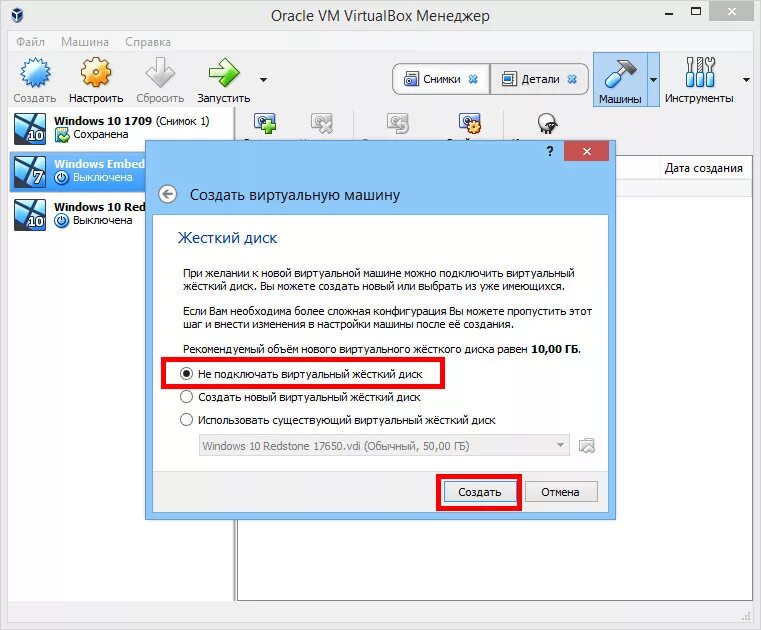Select Использовать существующий виртуальный жёсткий диск
761x630 pixels.
coord(338,420)
